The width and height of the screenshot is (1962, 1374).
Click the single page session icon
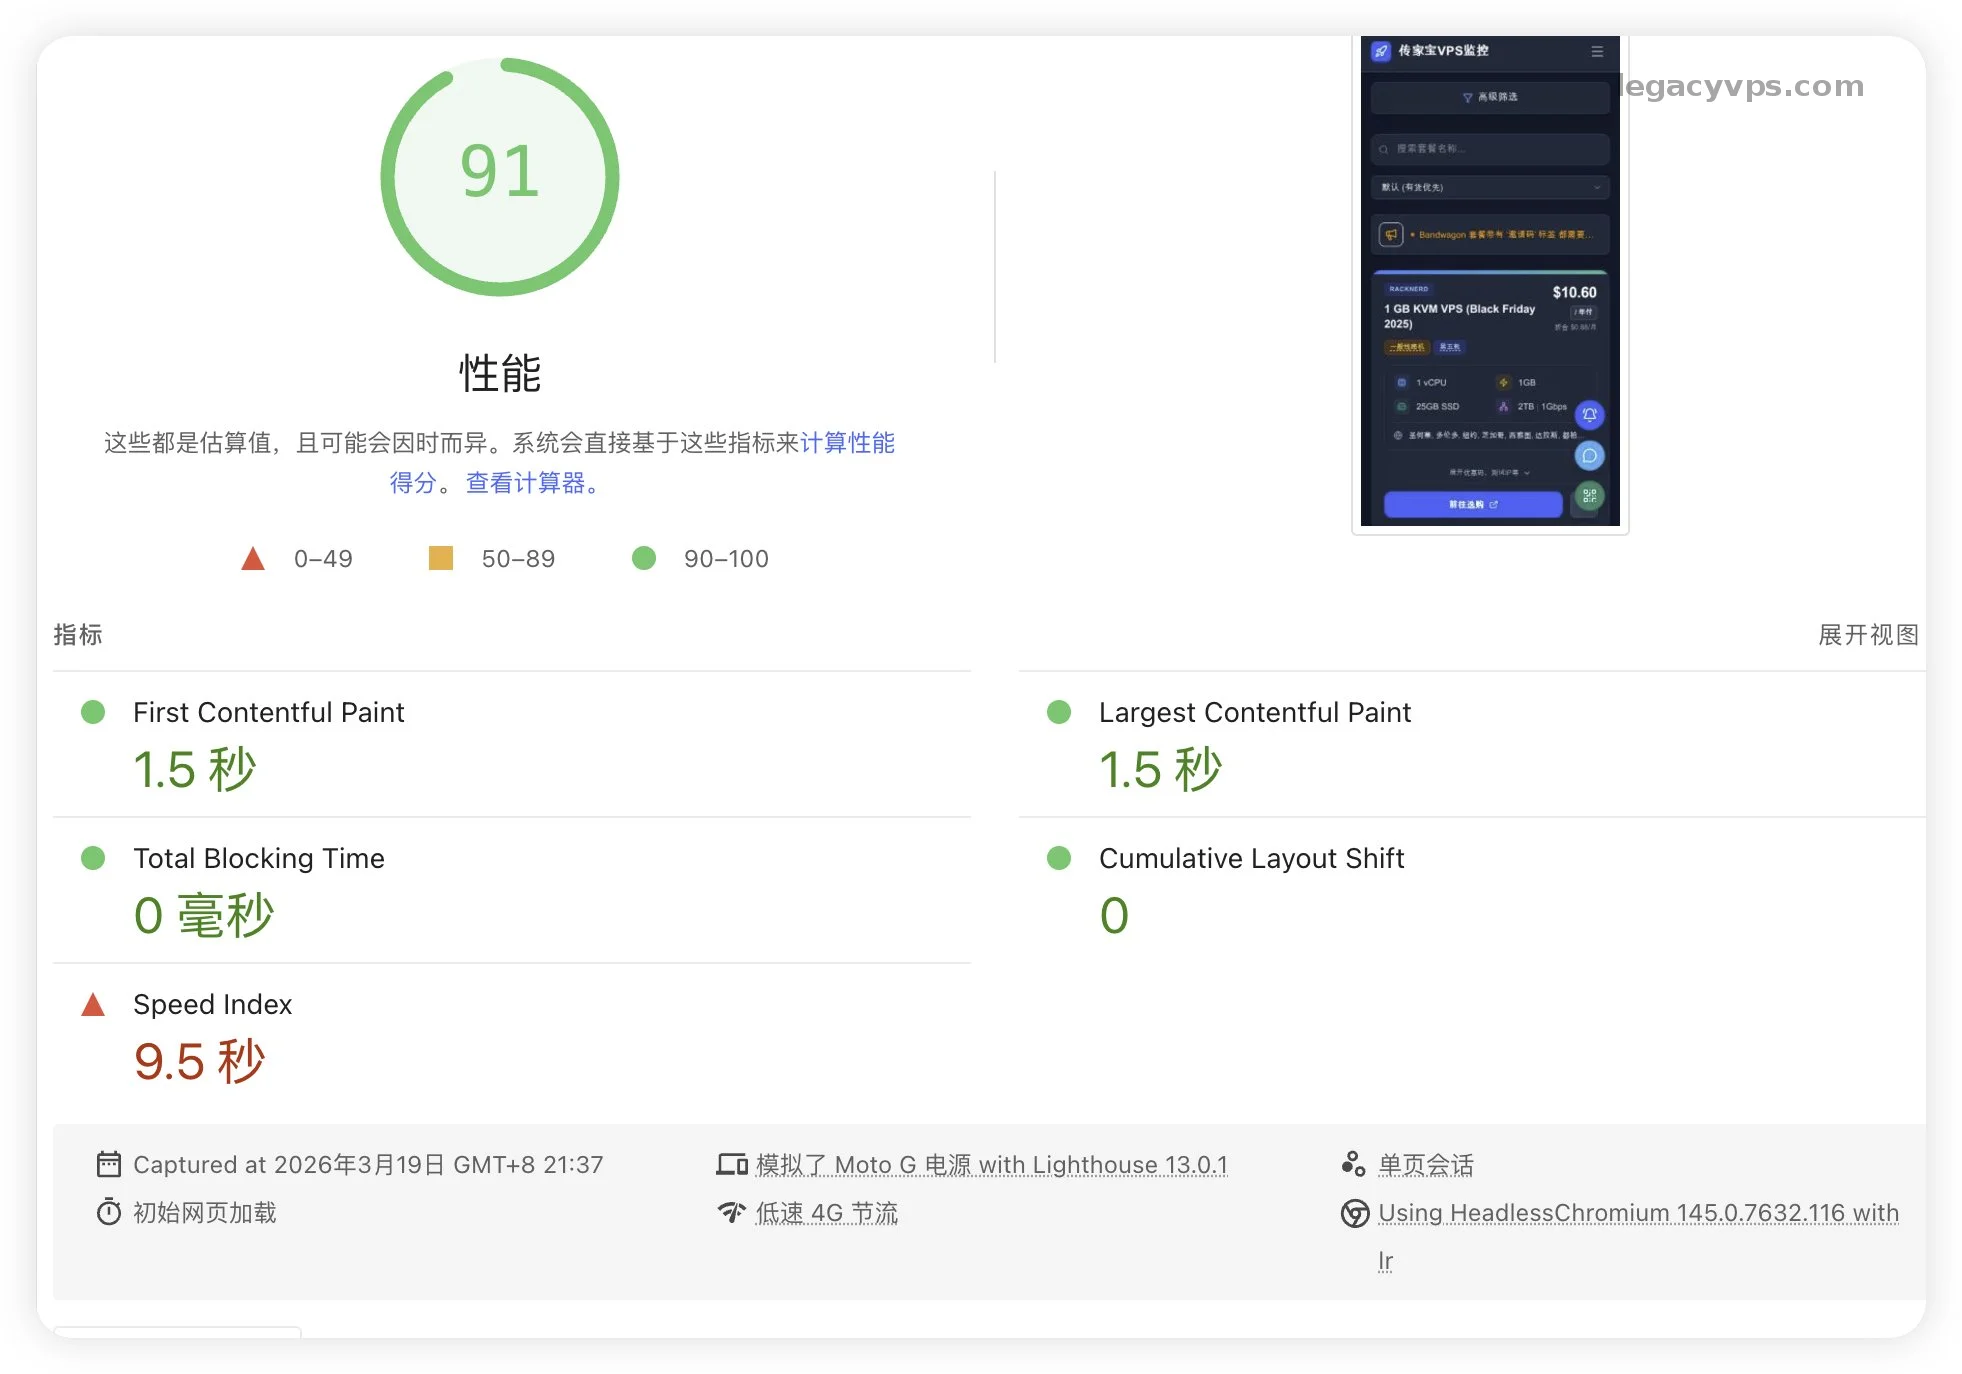coord(1353,1164)
